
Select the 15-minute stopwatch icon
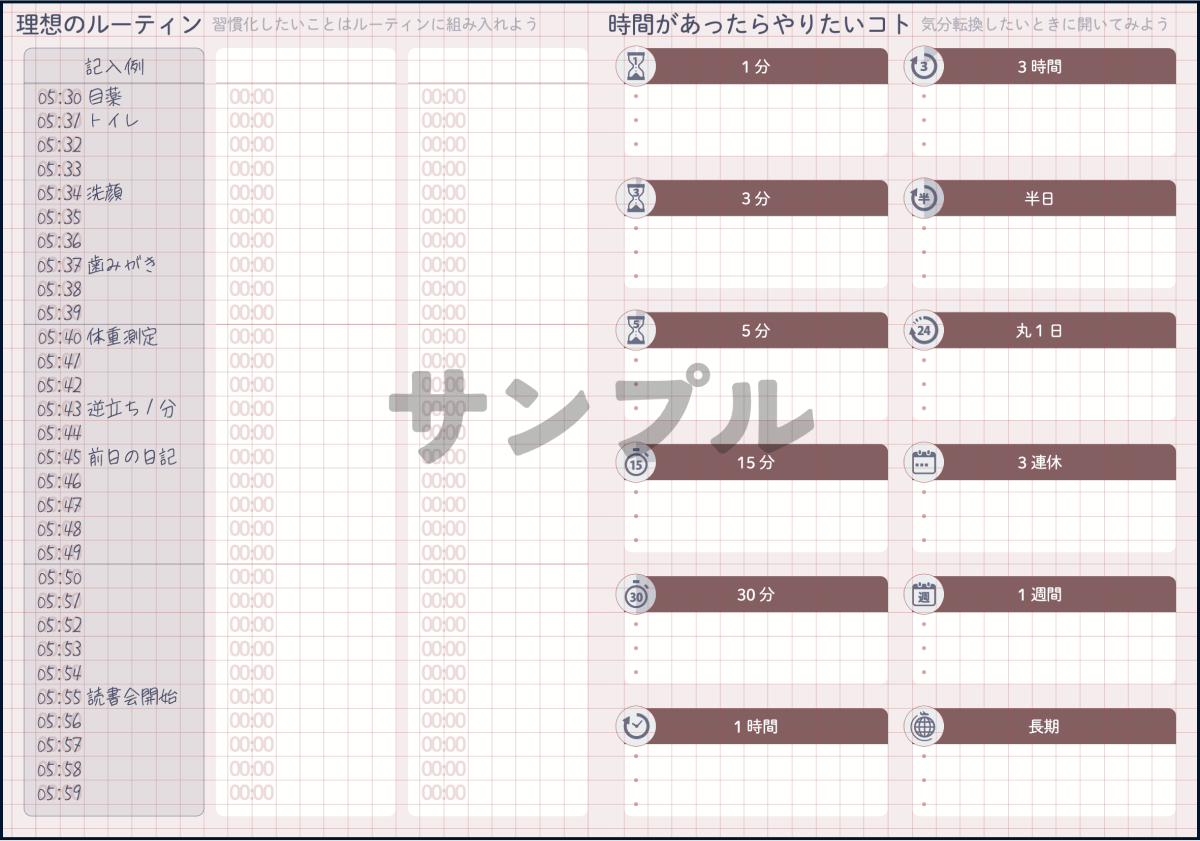tap(635, 463)
